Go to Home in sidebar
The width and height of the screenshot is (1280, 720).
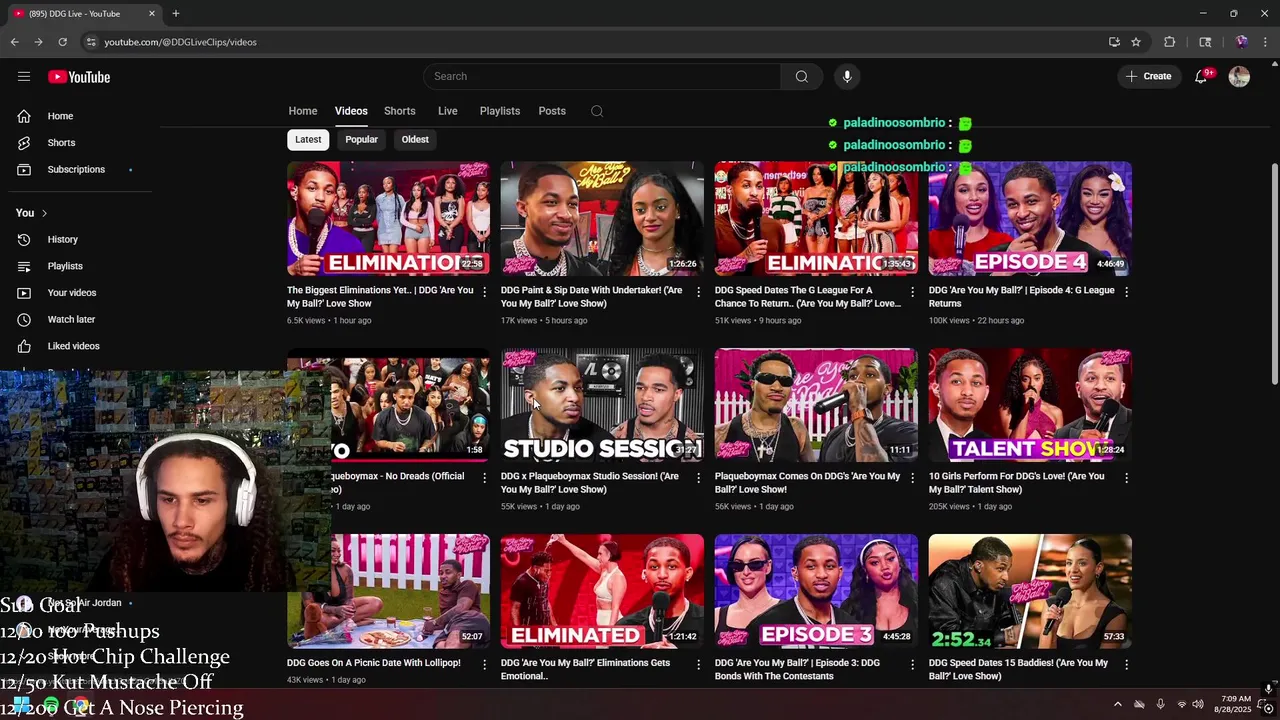click(x=60, y=116)
